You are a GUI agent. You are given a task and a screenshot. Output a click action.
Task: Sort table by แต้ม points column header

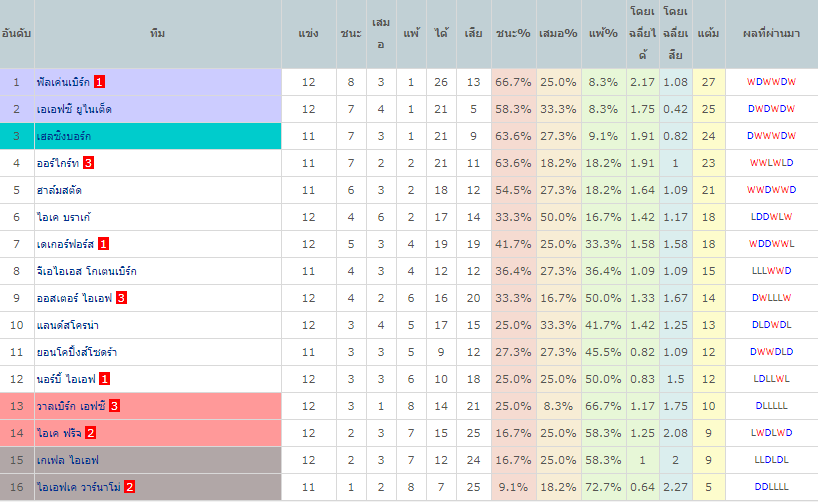(x=708, y=34)
